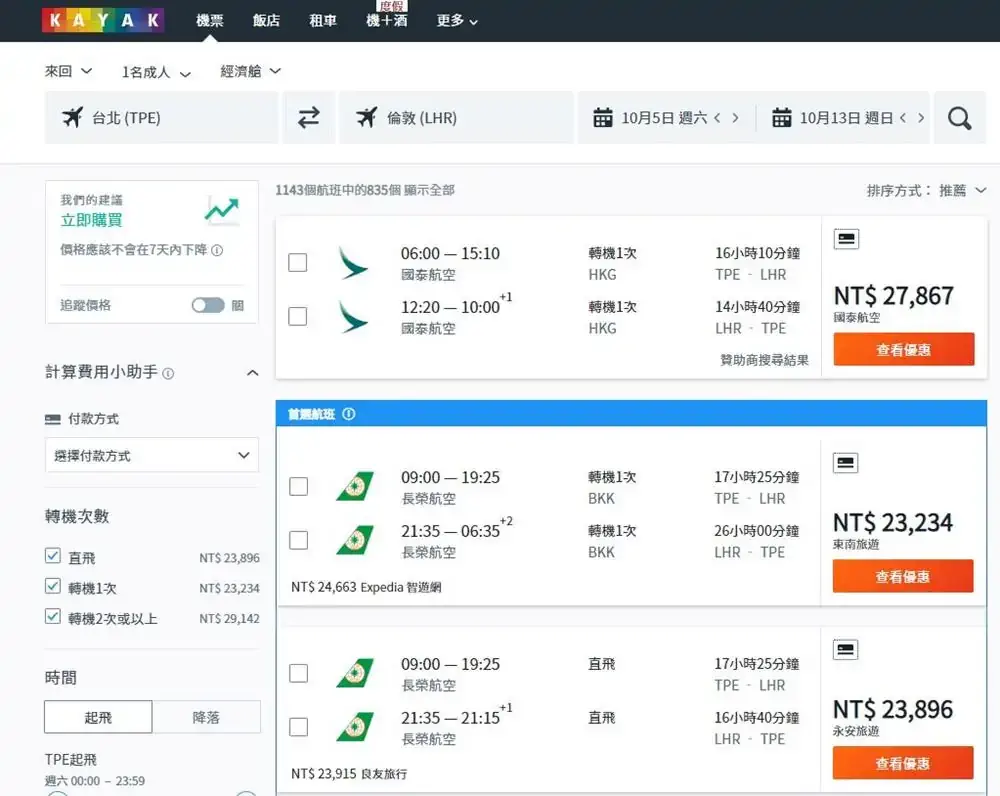The height and width of the screenshot is (796, 1000).
Task: Open the 租車 car rental tab
Action: tap(323, 20)
